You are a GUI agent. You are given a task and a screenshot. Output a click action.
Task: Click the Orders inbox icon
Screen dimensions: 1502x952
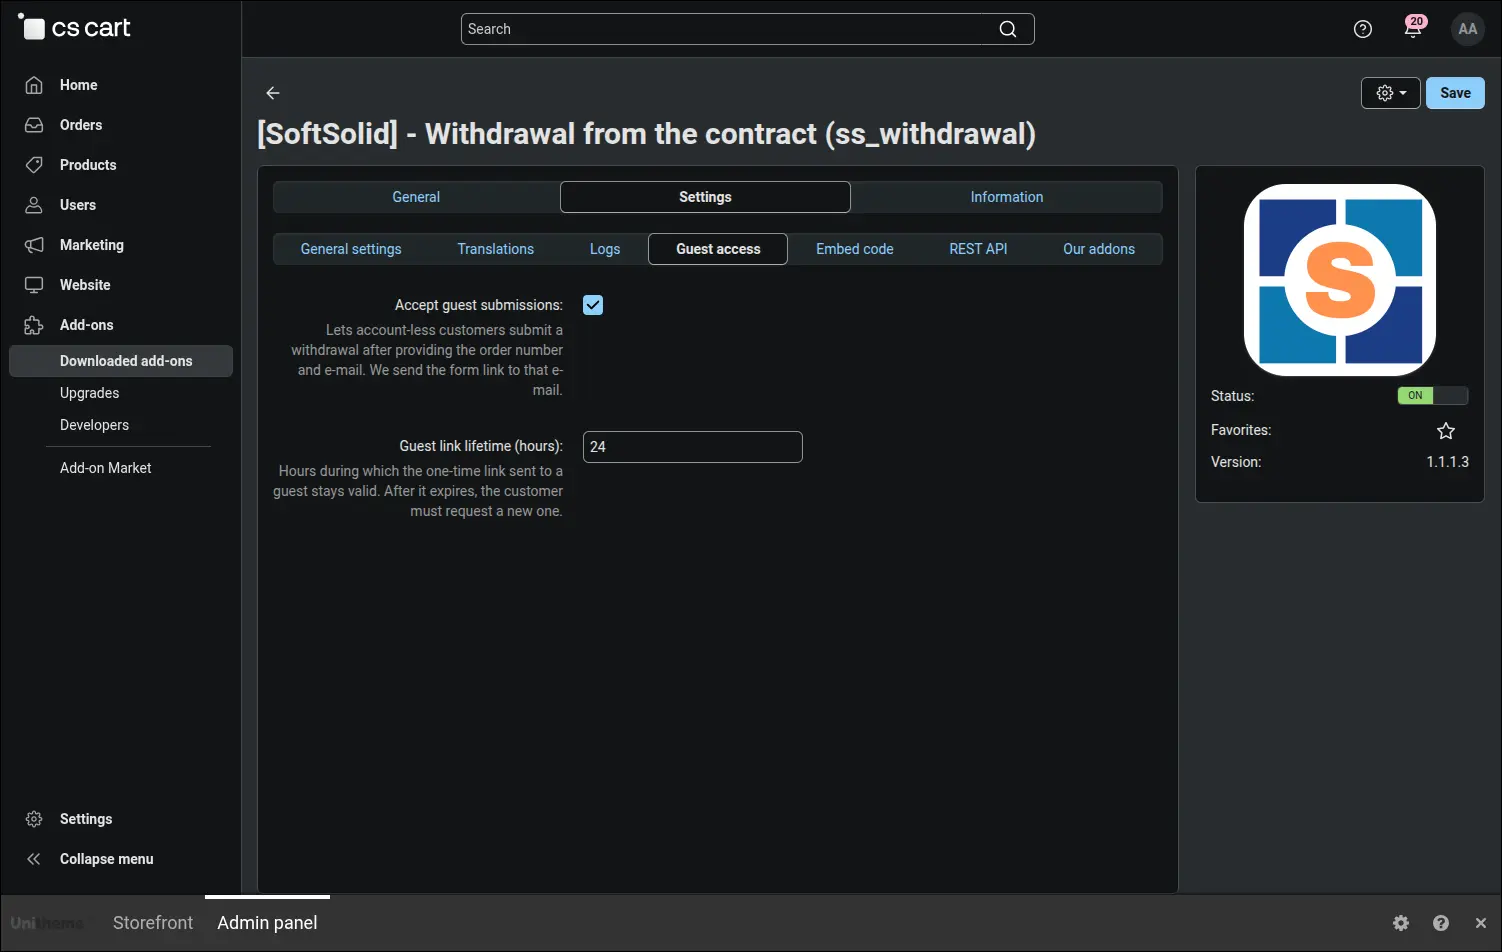[x=34, y=125]
